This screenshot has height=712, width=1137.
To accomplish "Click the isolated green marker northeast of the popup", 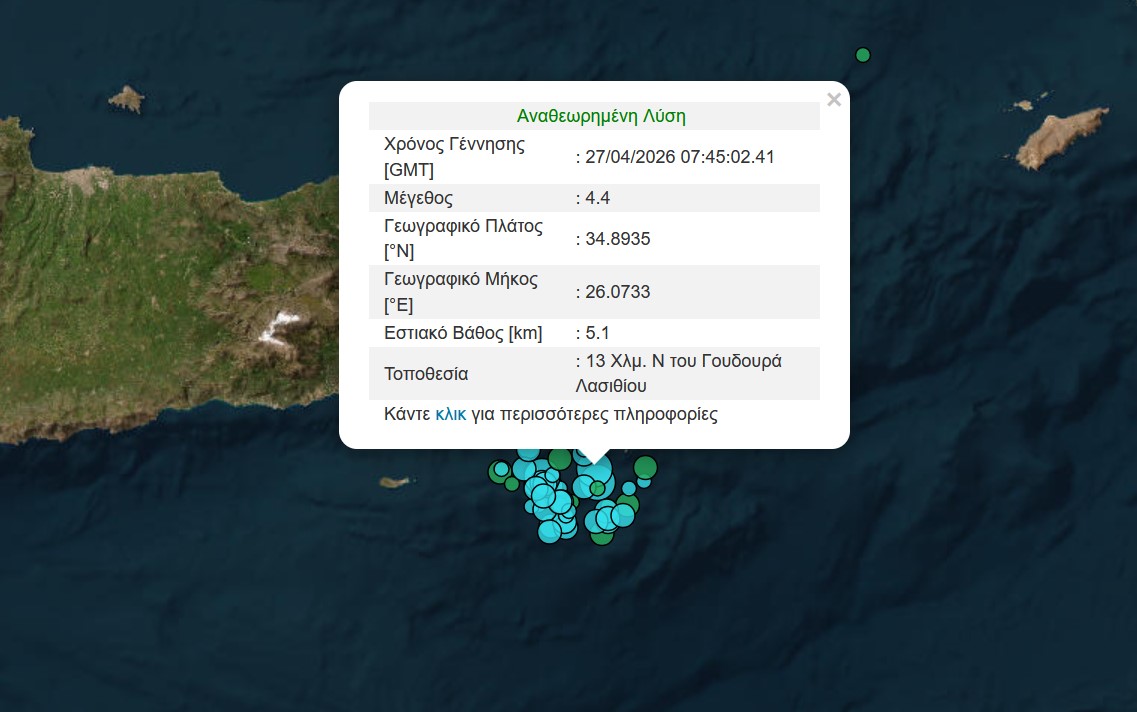I will (863, 54).
